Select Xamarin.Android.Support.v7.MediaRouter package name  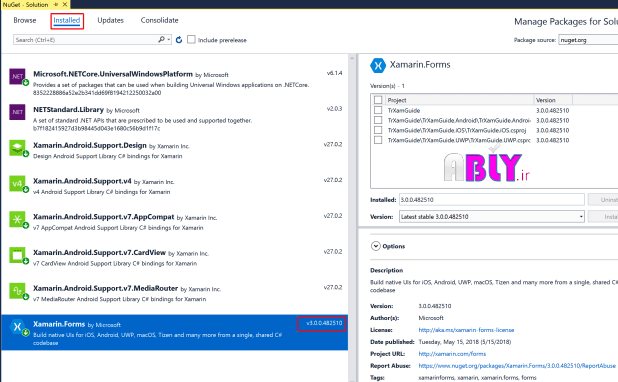106,288
